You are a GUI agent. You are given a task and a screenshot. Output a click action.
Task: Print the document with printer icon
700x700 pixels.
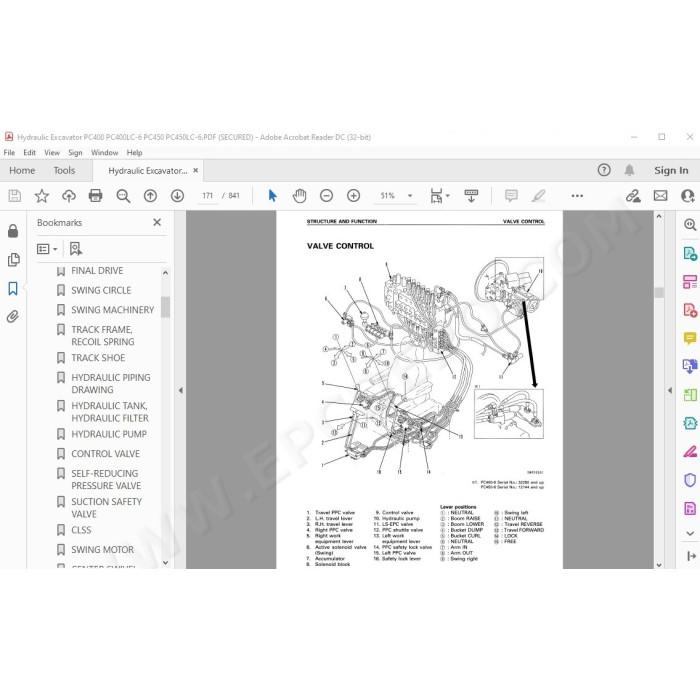(96, 196)
